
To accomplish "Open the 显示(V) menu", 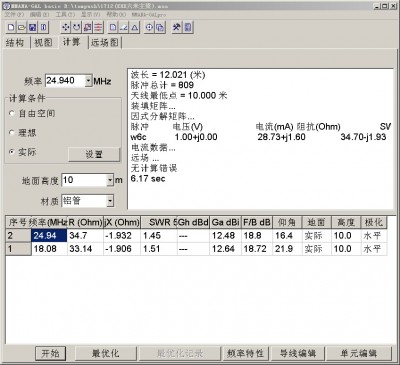I will (x=91, y=15).
